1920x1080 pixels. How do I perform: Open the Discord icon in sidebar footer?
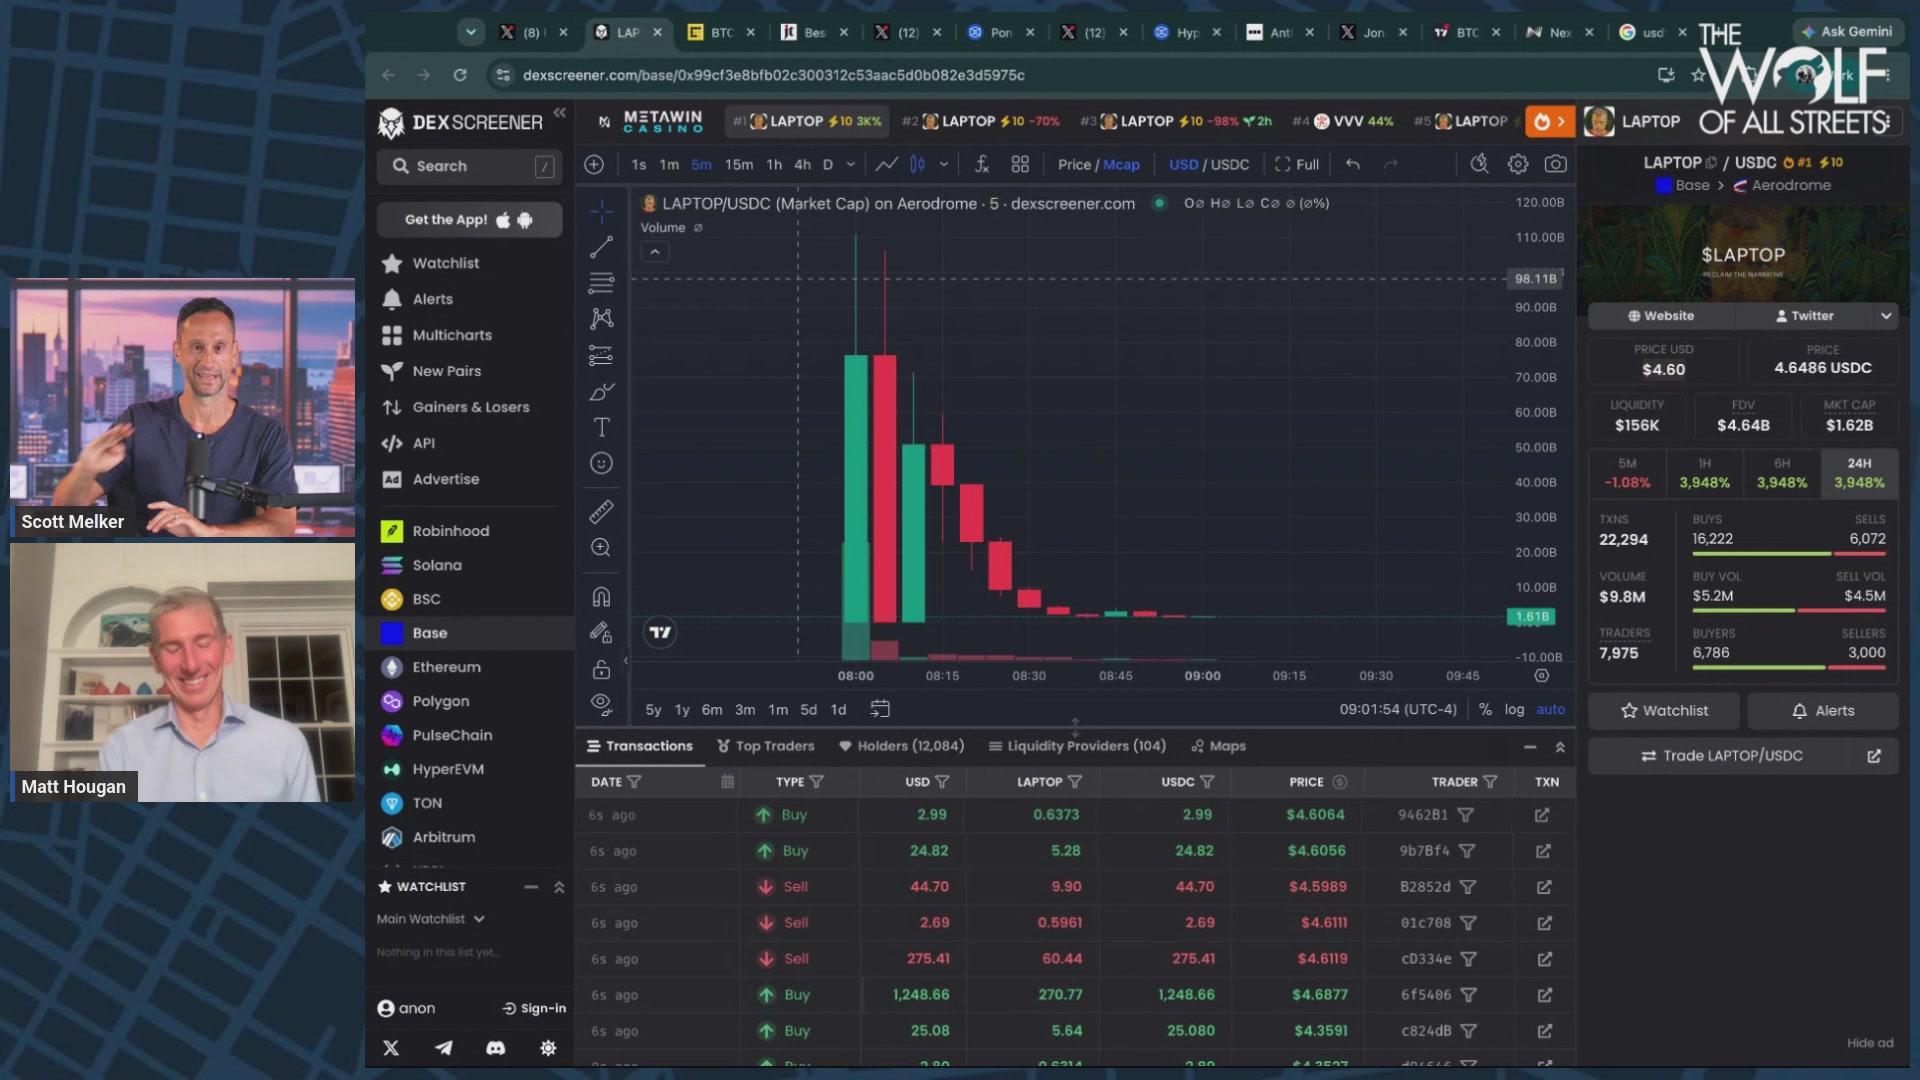(x=495, y=1048)
